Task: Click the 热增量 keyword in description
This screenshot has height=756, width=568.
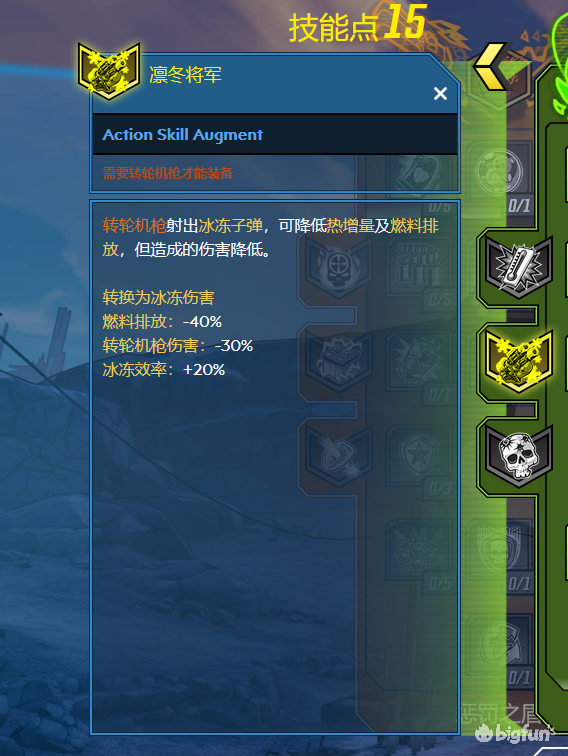Action: [351, 226]
